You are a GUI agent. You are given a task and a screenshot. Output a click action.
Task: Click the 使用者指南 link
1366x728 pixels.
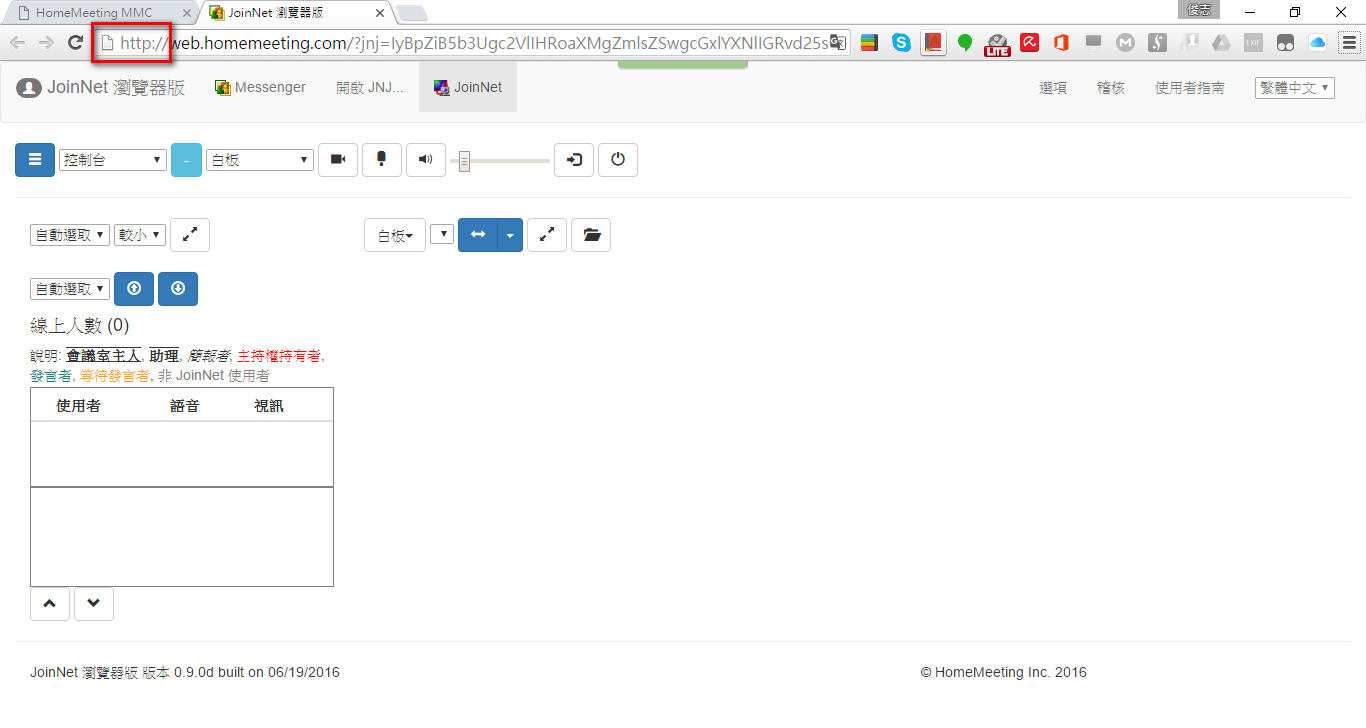pyautogui.click(x=1189, y=88)
